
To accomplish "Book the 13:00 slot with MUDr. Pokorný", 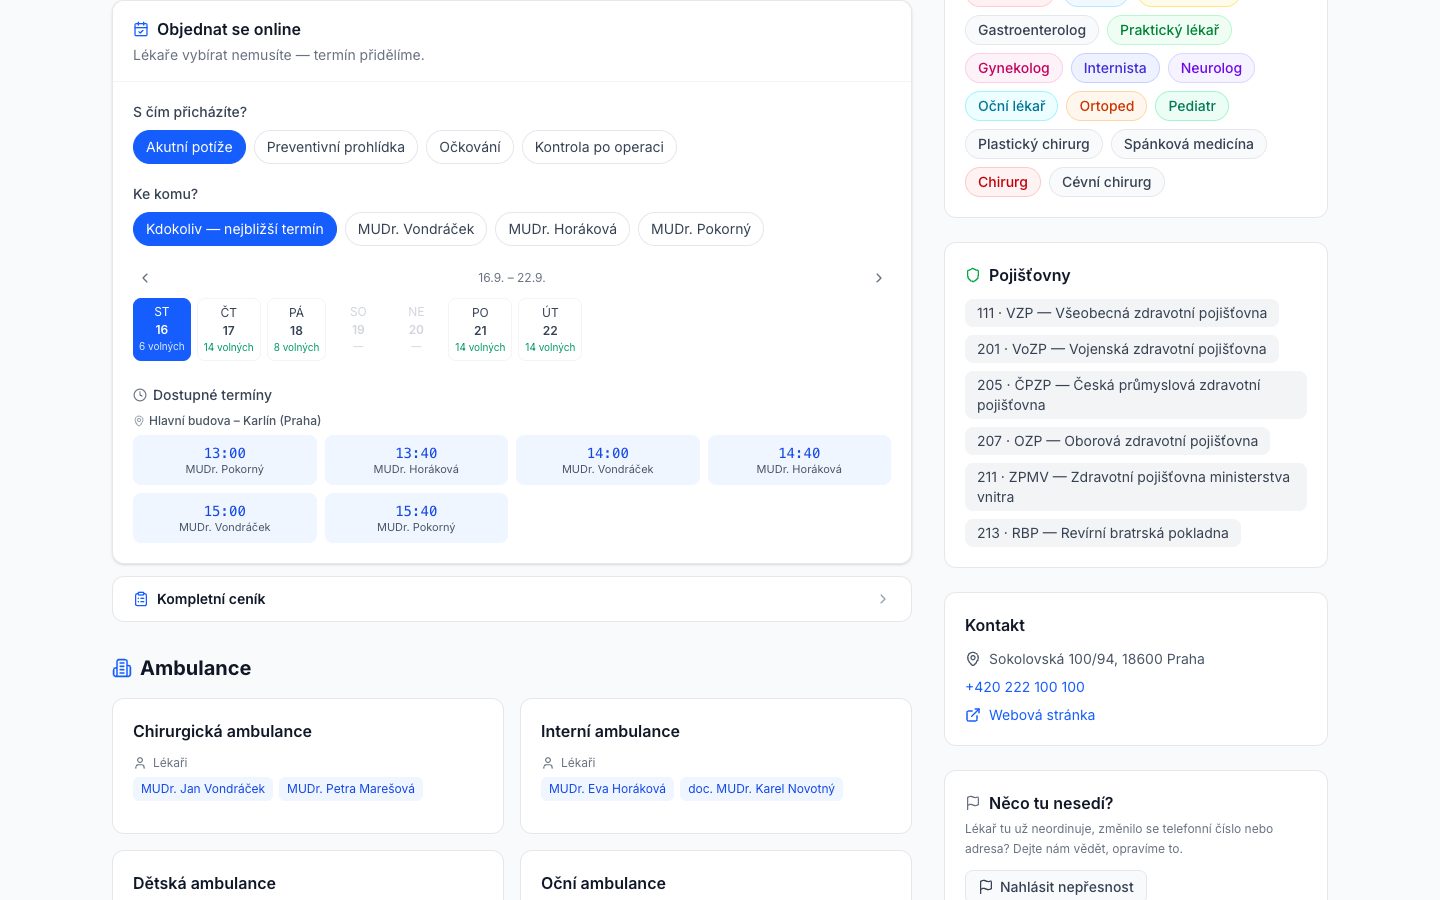I will click(225, 460).
